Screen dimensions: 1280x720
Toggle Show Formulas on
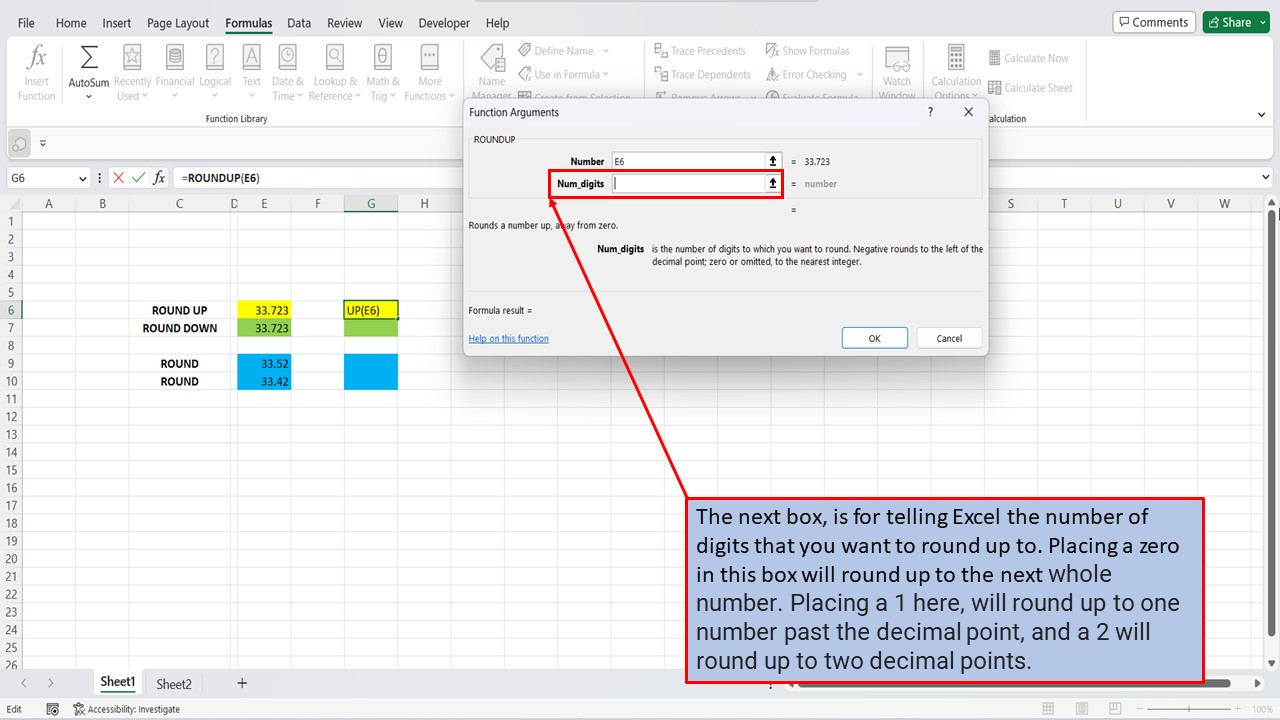[810, 50]
